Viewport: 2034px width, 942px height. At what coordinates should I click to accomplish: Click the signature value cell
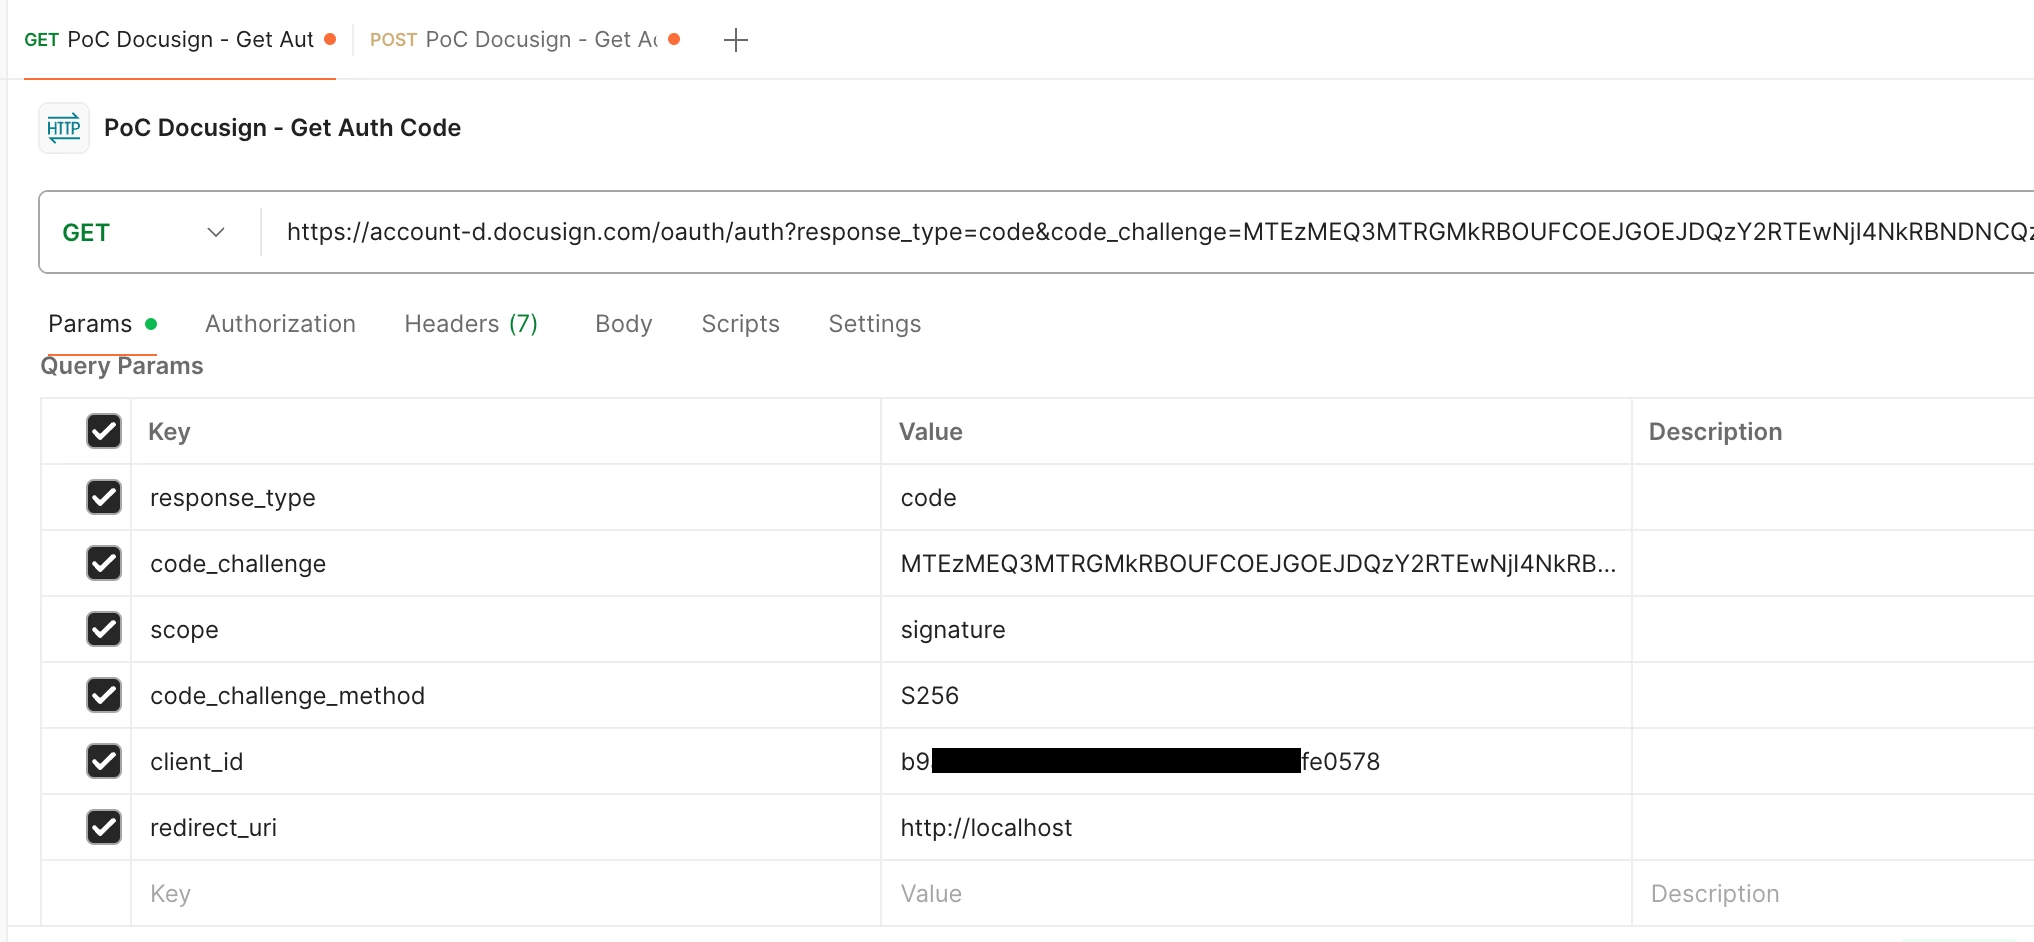(x=1256, y=629)
